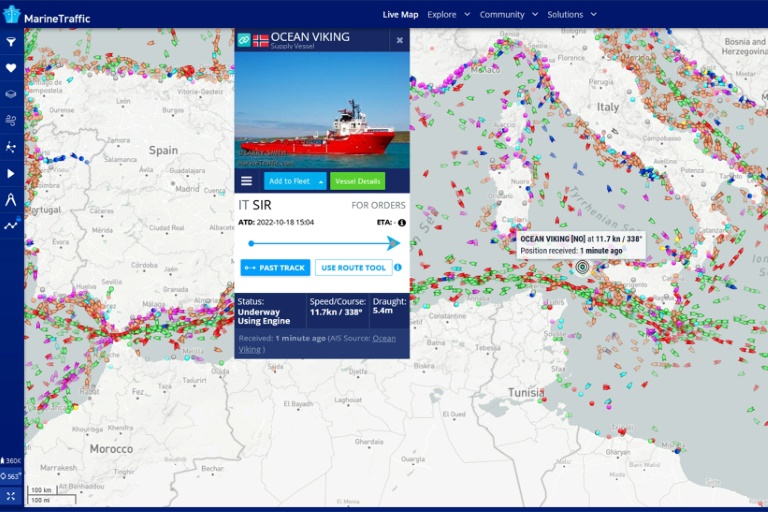The height and width of the screenshot is (512, 768).
Task: Open My Fleets heart icon in sidebar
Action: click(11, 68)
